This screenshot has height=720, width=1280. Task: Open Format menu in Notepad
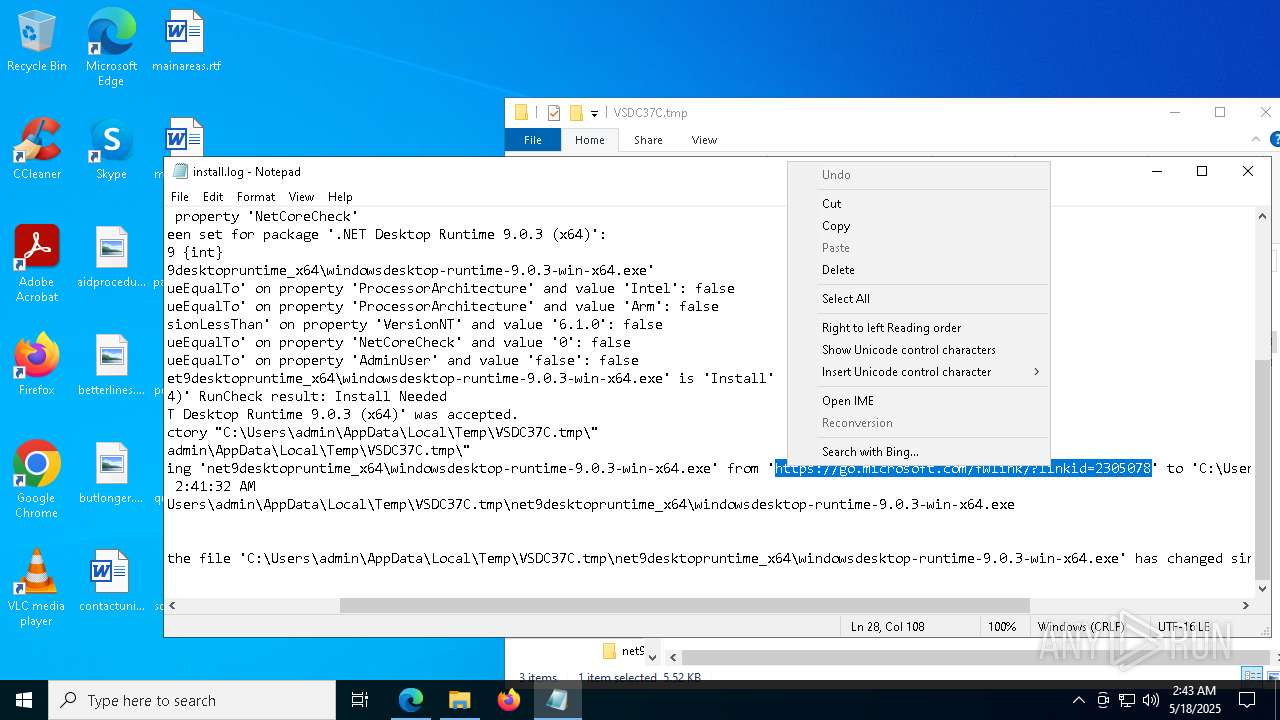click(256, 197)
